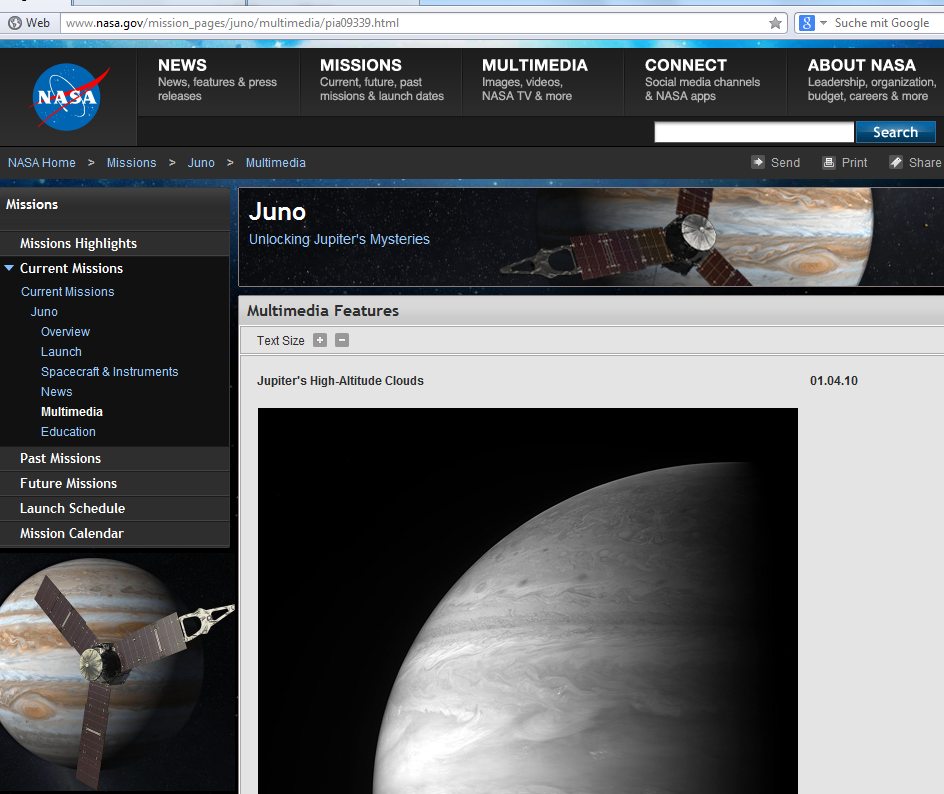Screen dimensions: 944x794
Task: Click the Jupiter high-altitude clouds image
Action: 527,600
